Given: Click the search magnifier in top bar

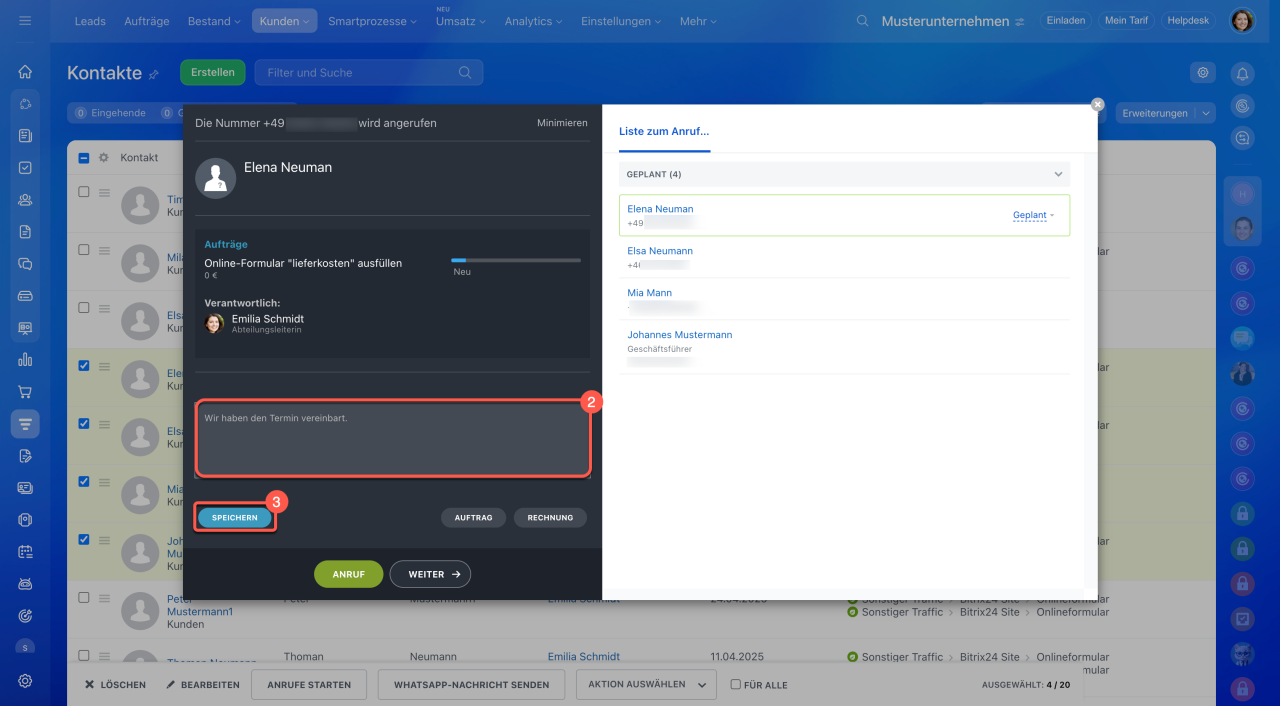Looking at the screenshot, I should [x=863, y=21].
